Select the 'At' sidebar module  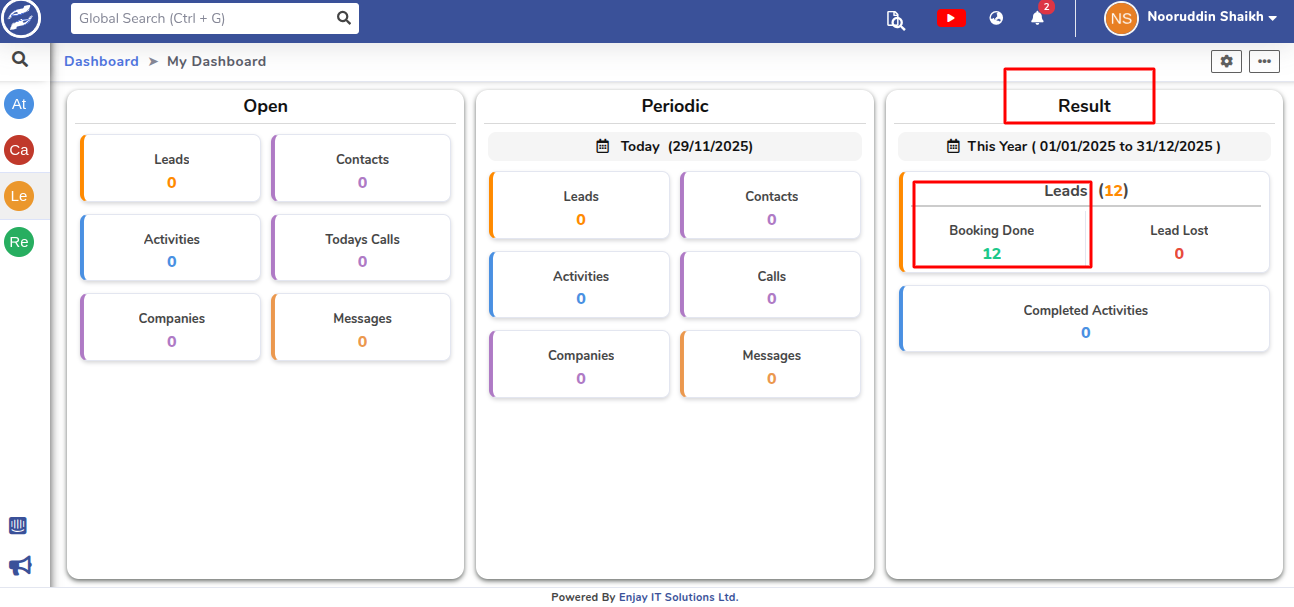19,104
